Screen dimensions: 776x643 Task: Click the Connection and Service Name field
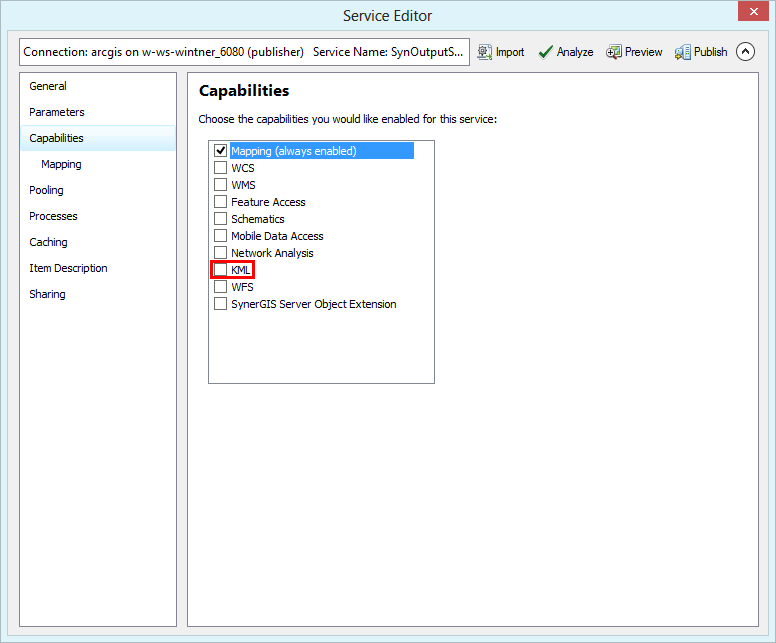(243, 52)
